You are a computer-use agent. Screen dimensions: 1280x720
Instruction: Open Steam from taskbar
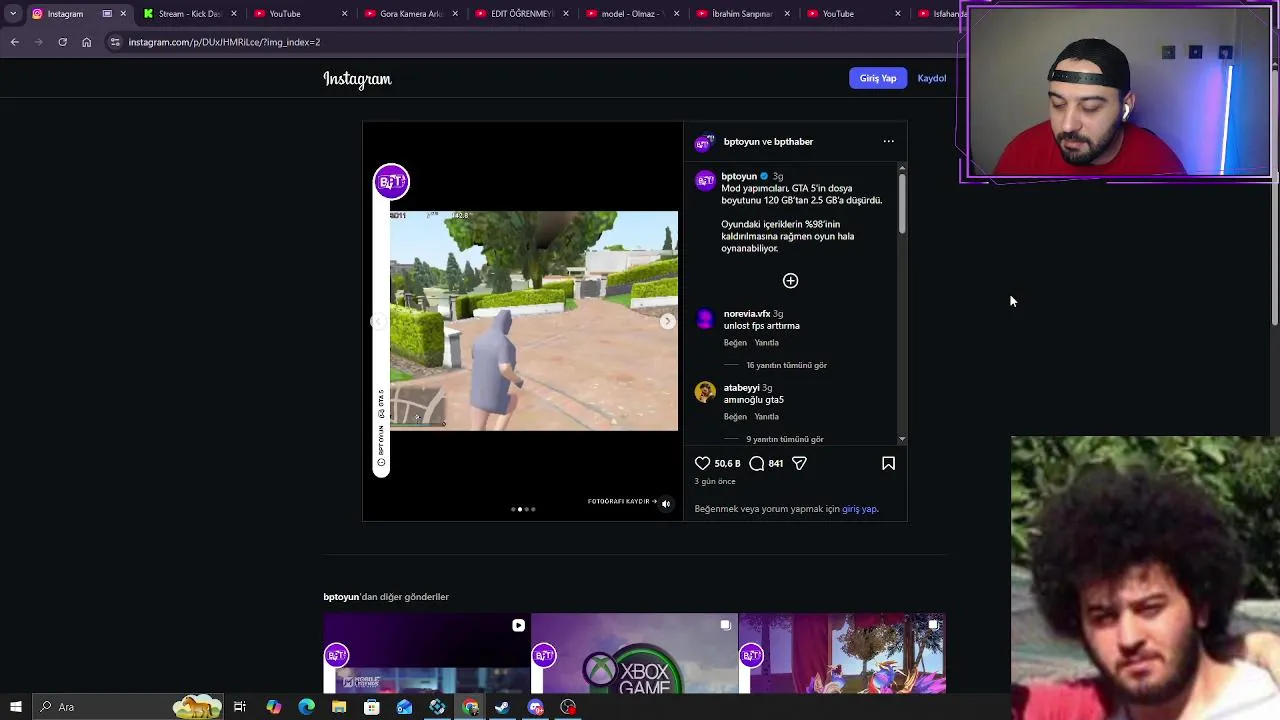(502, 707)
